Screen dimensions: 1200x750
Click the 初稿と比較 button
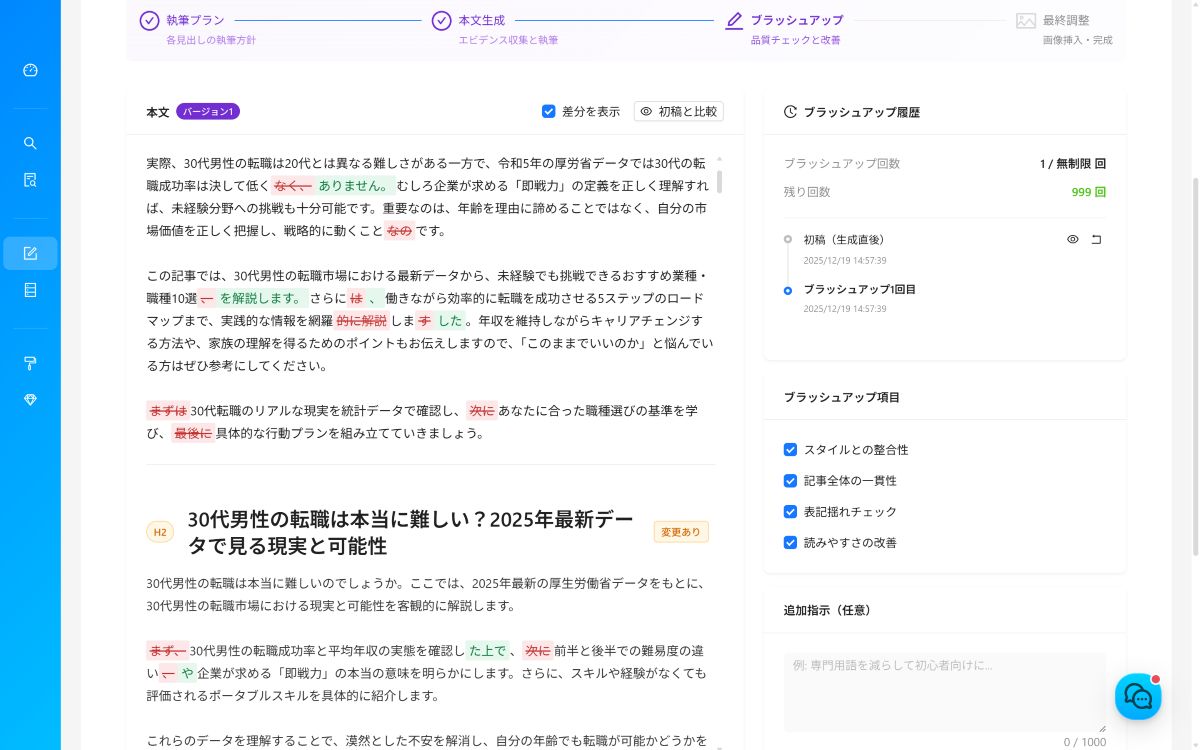[679, 111]
